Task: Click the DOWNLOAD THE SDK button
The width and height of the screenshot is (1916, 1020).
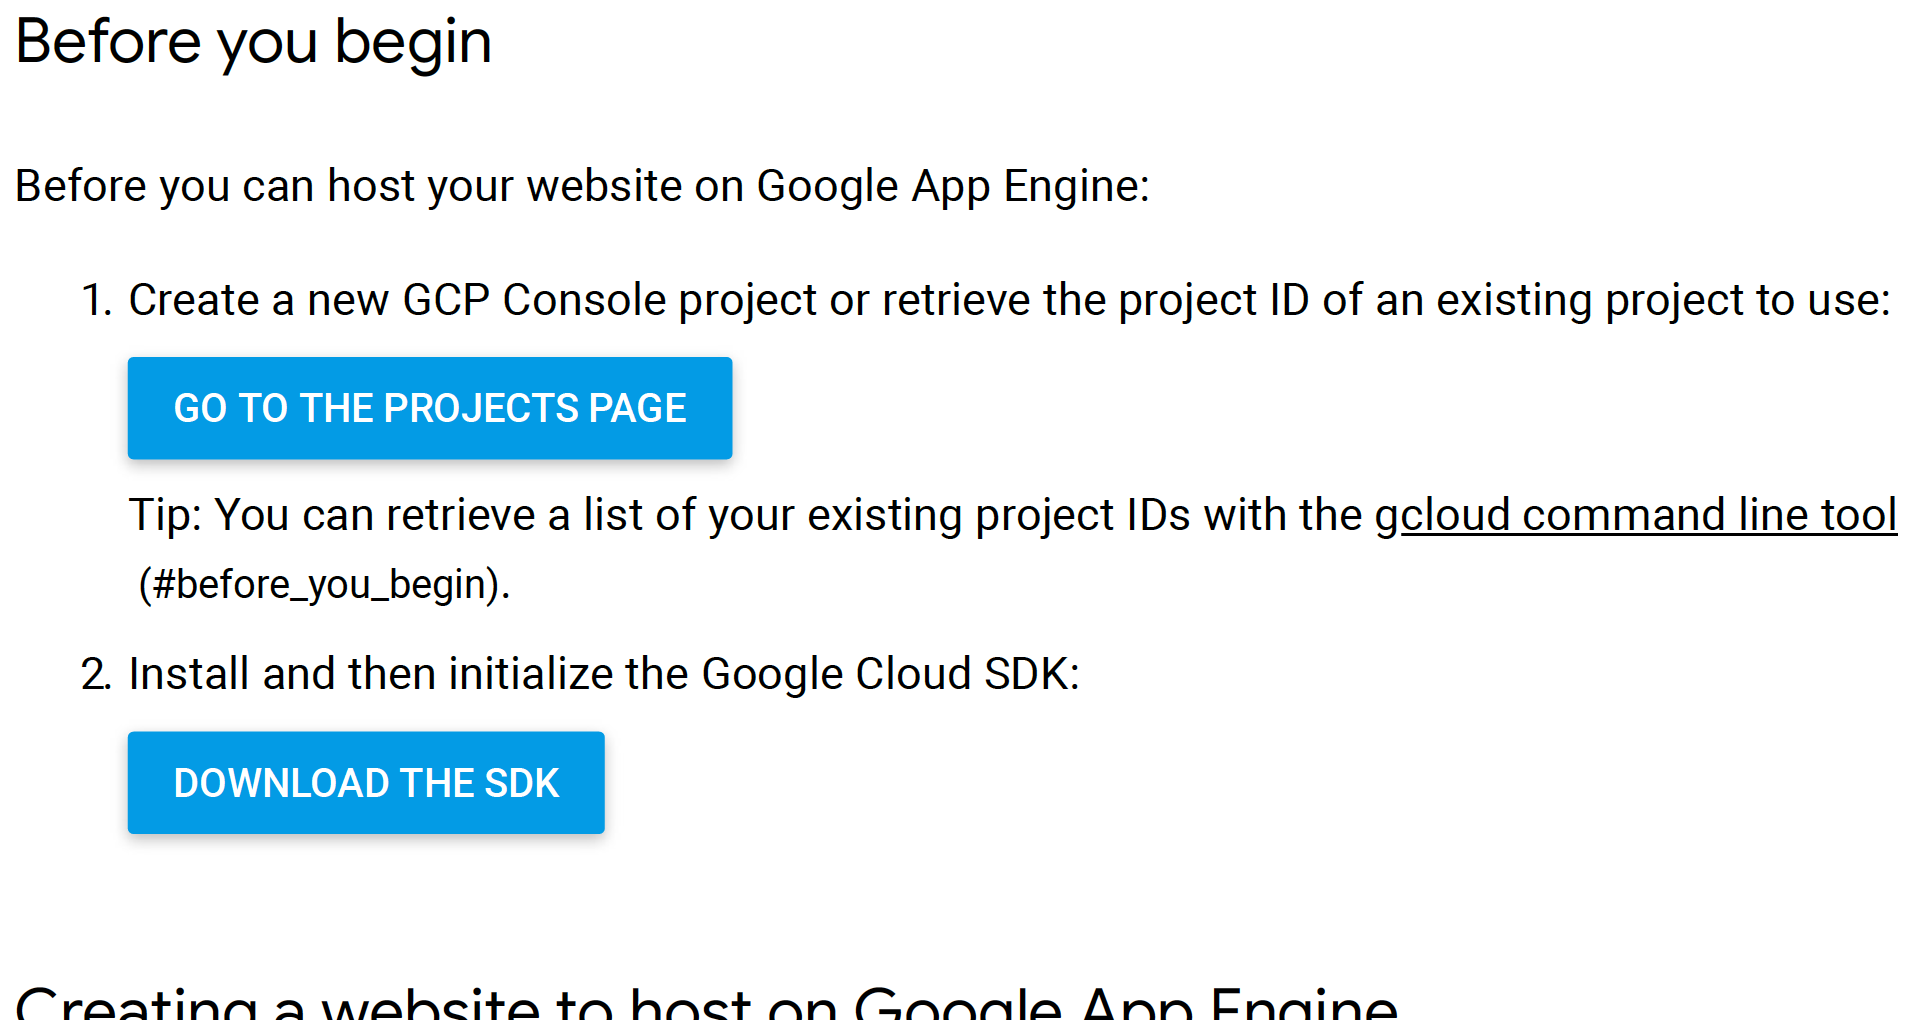Action: (366, 783)
